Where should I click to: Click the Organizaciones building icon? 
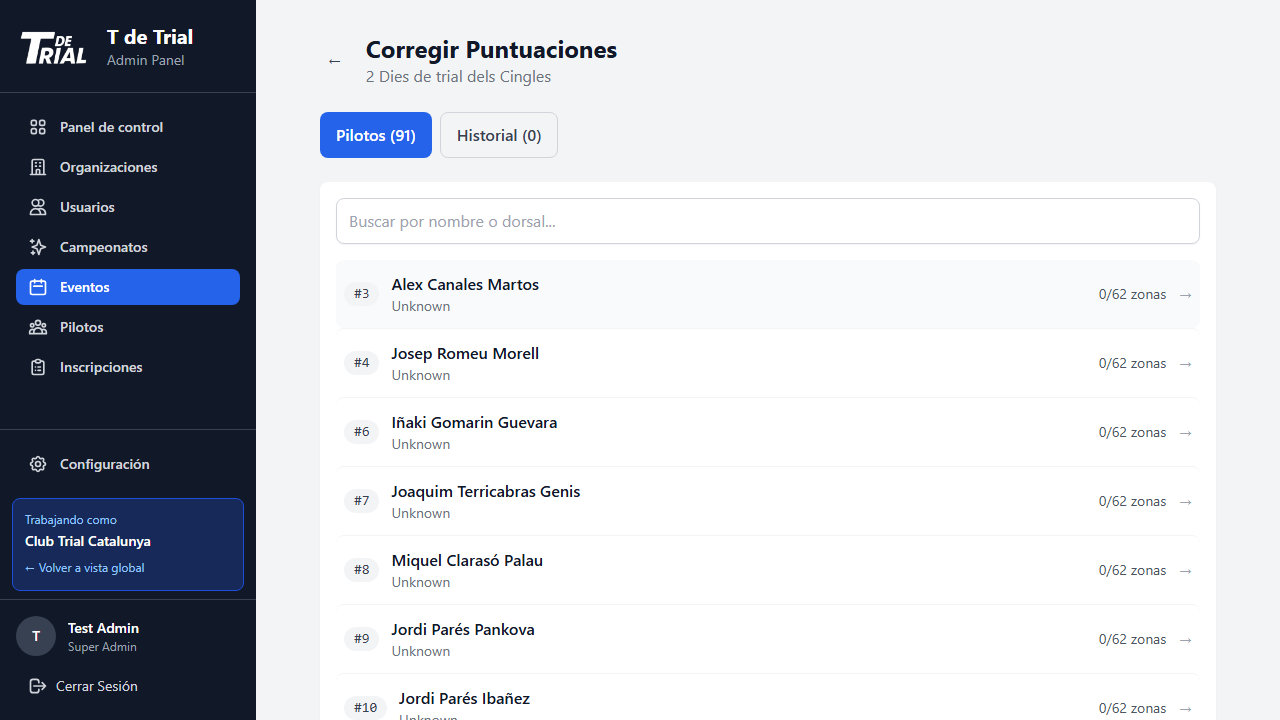coord(38,167)
